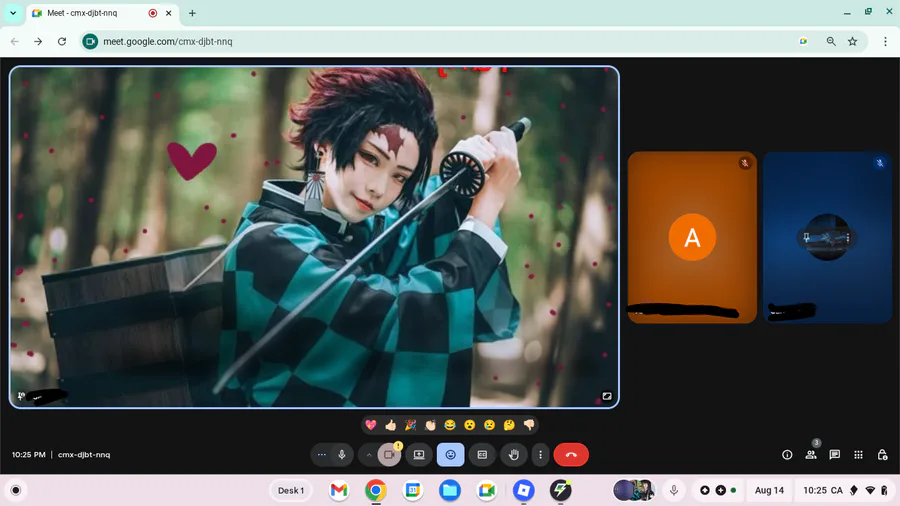Click the Desk 1 button on shelf

point(291,491)
